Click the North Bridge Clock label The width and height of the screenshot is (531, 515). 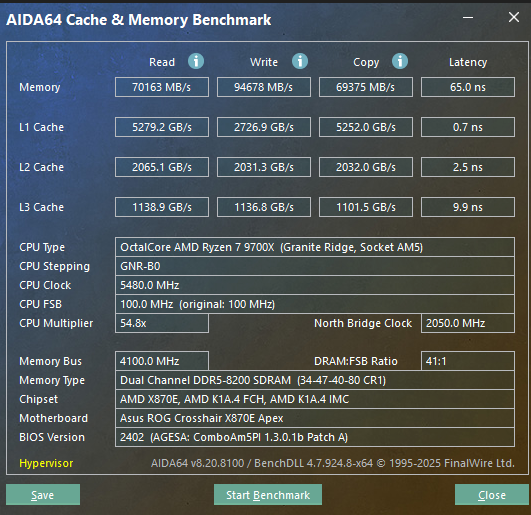pyautogui.click(x=363, y=323)
